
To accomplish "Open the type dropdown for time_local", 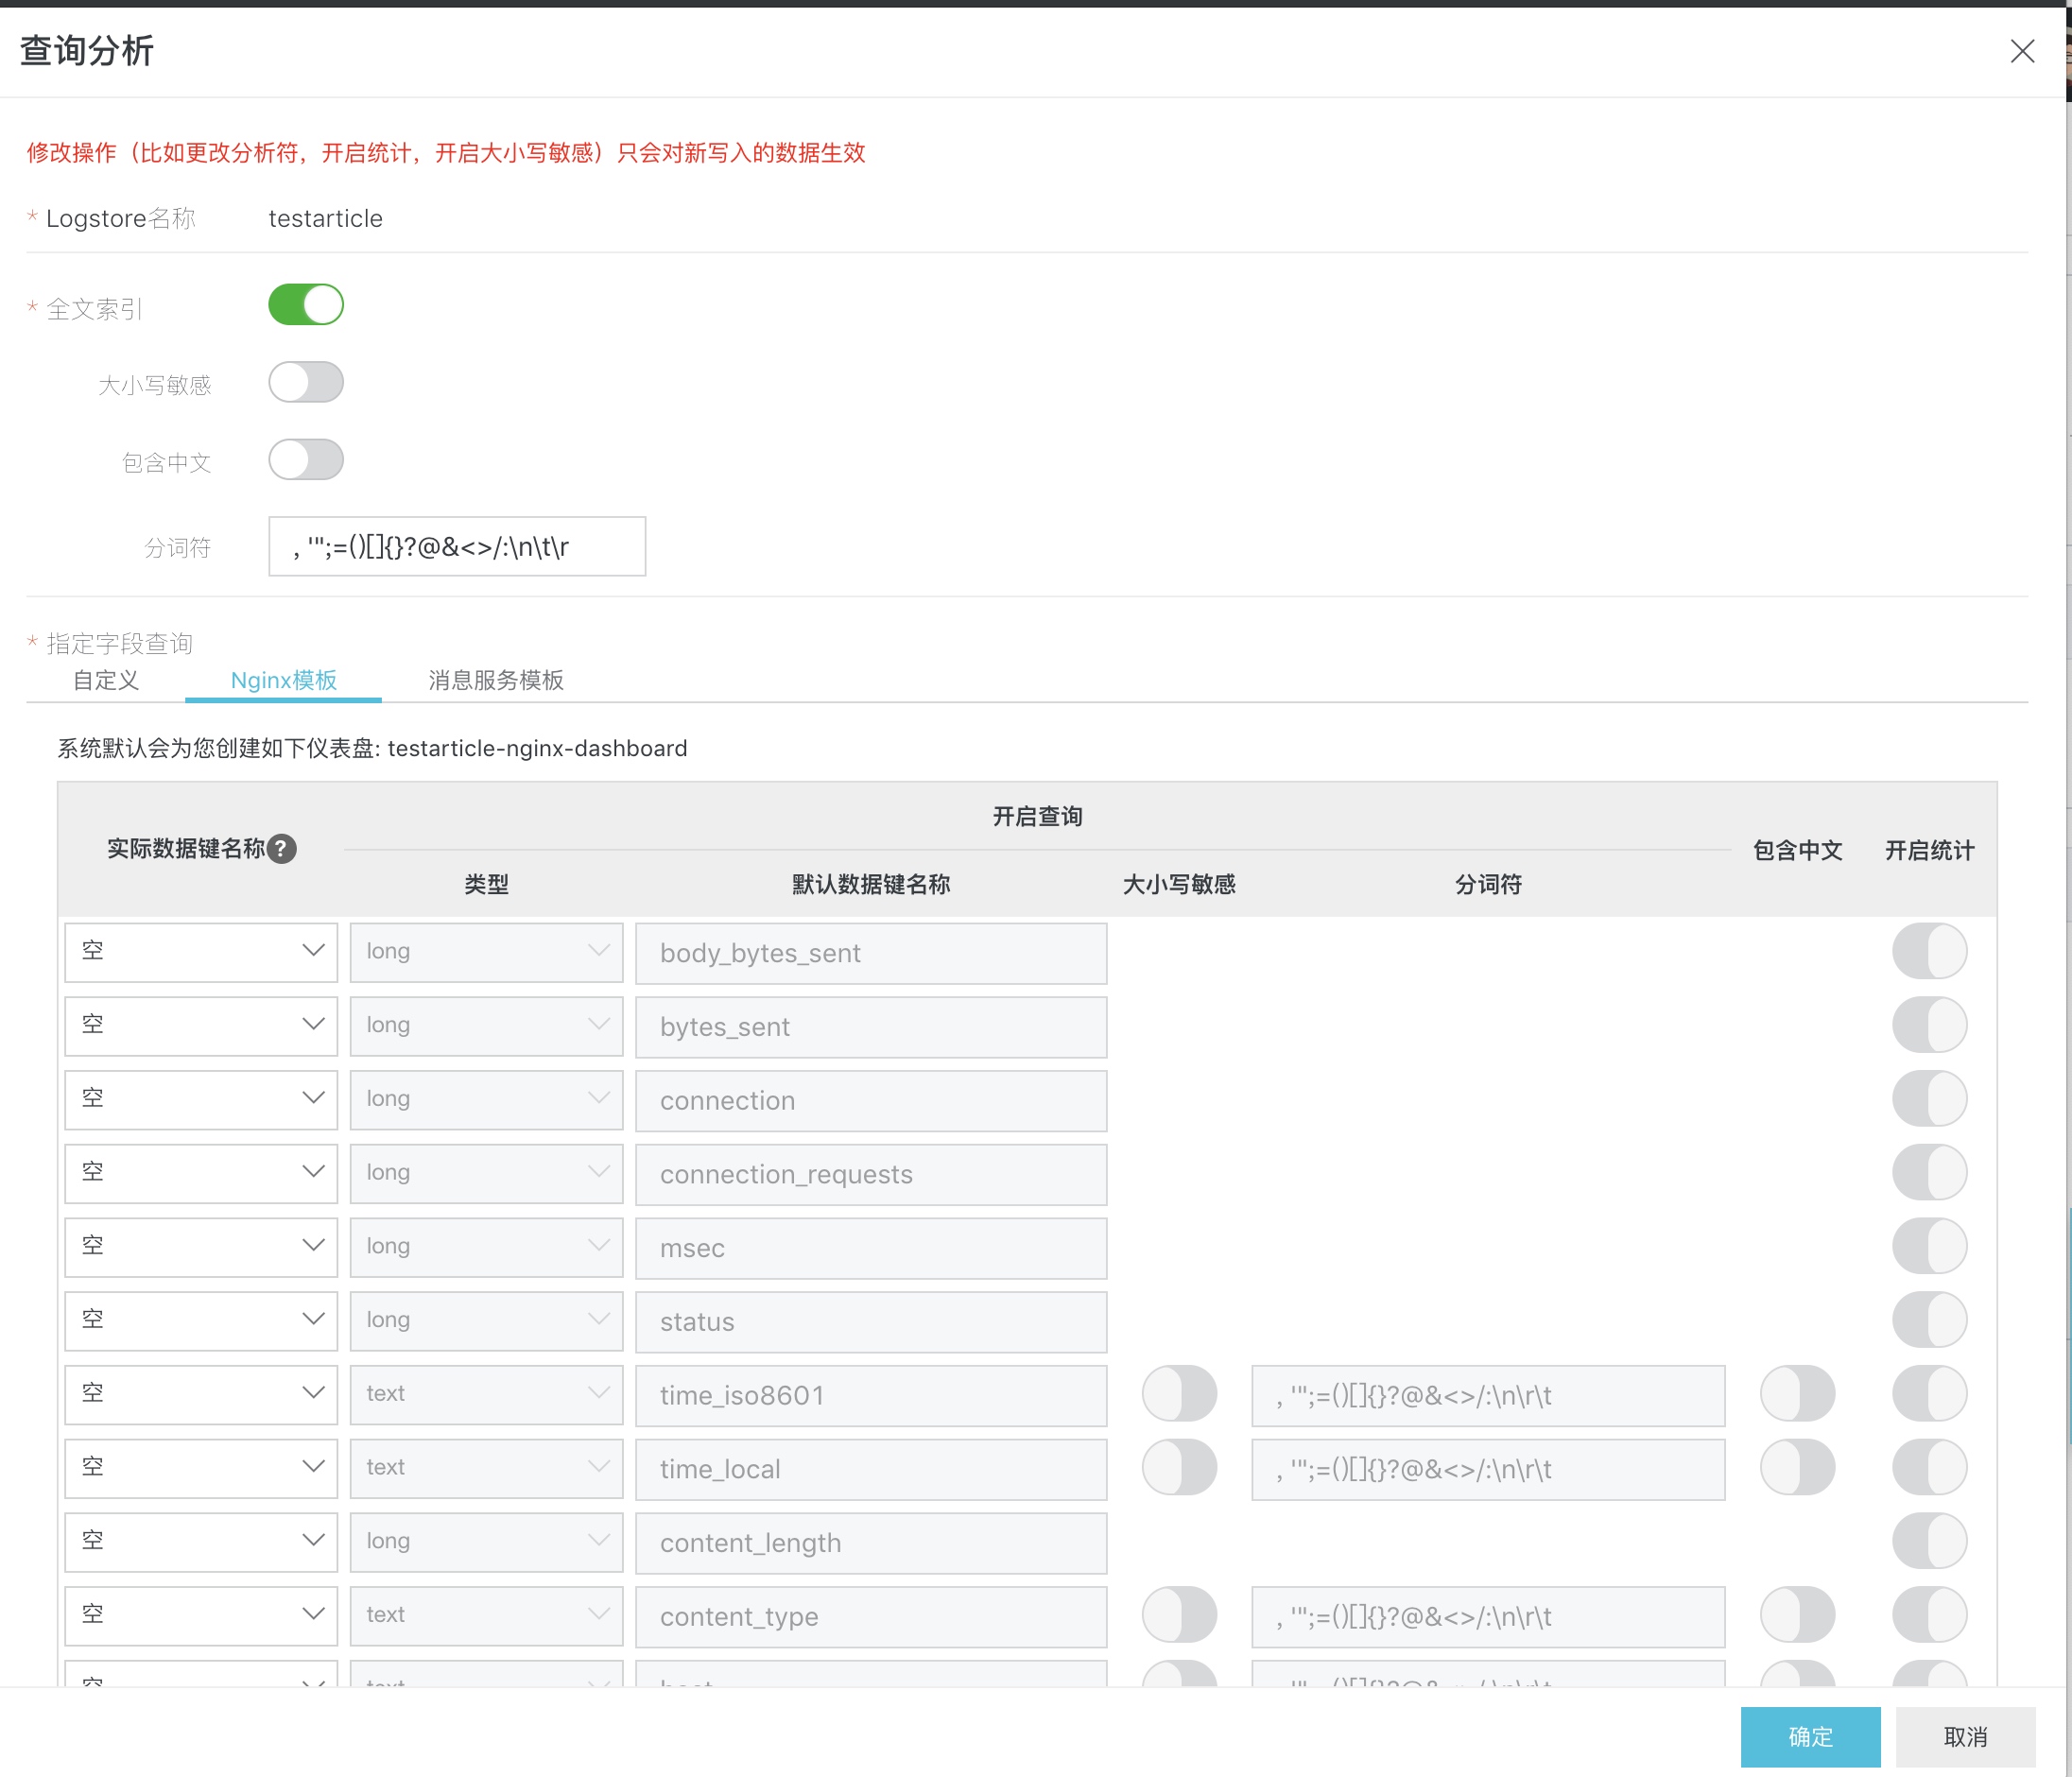I will click(486, 1468).
